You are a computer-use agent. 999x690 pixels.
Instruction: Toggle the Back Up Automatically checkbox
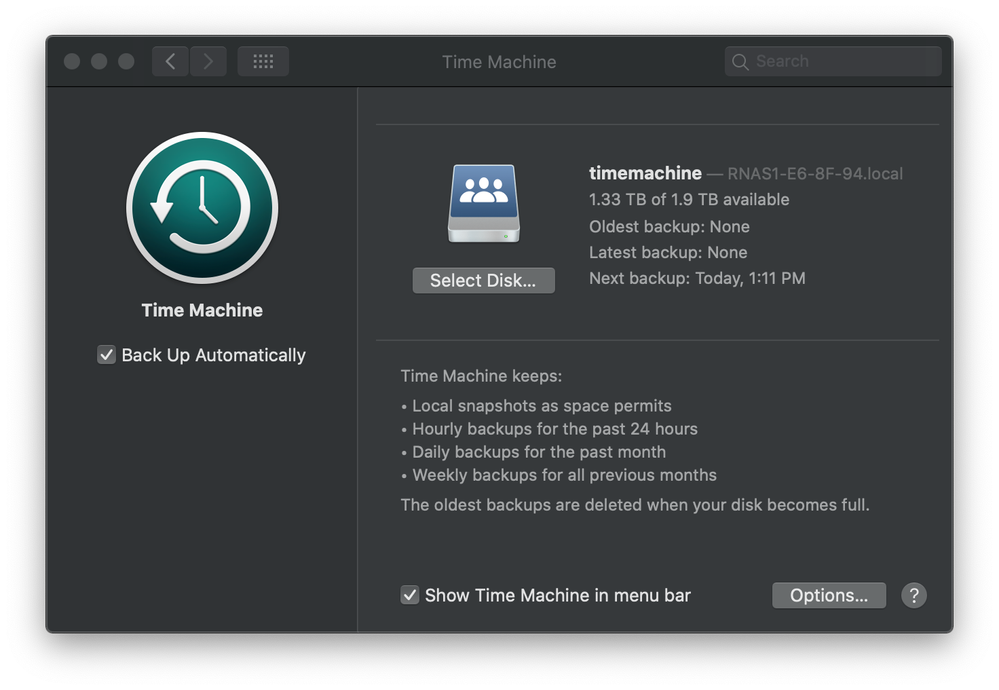pos(106,355)
